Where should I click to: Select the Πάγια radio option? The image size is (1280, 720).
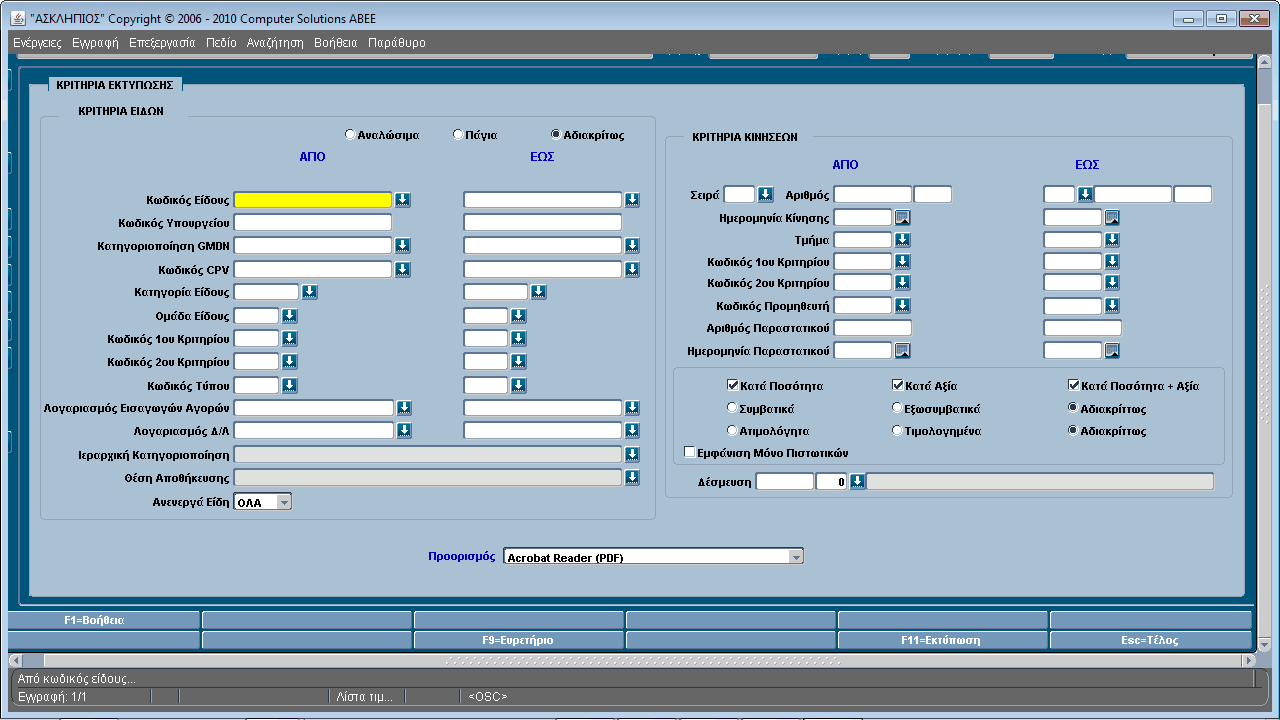[458, 134]
